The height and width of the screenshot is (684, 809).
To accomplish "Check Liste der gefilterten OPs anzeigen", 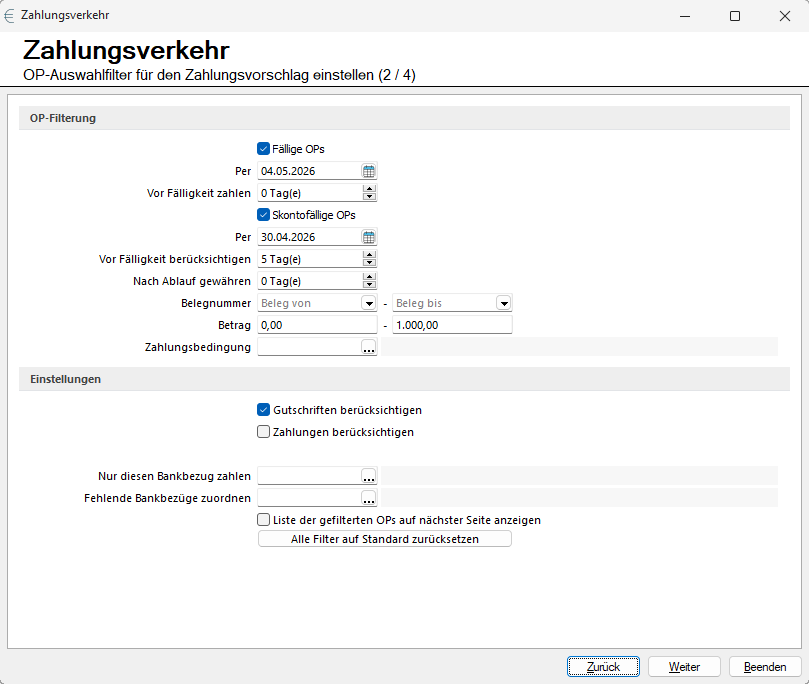I will click(264, 520).
